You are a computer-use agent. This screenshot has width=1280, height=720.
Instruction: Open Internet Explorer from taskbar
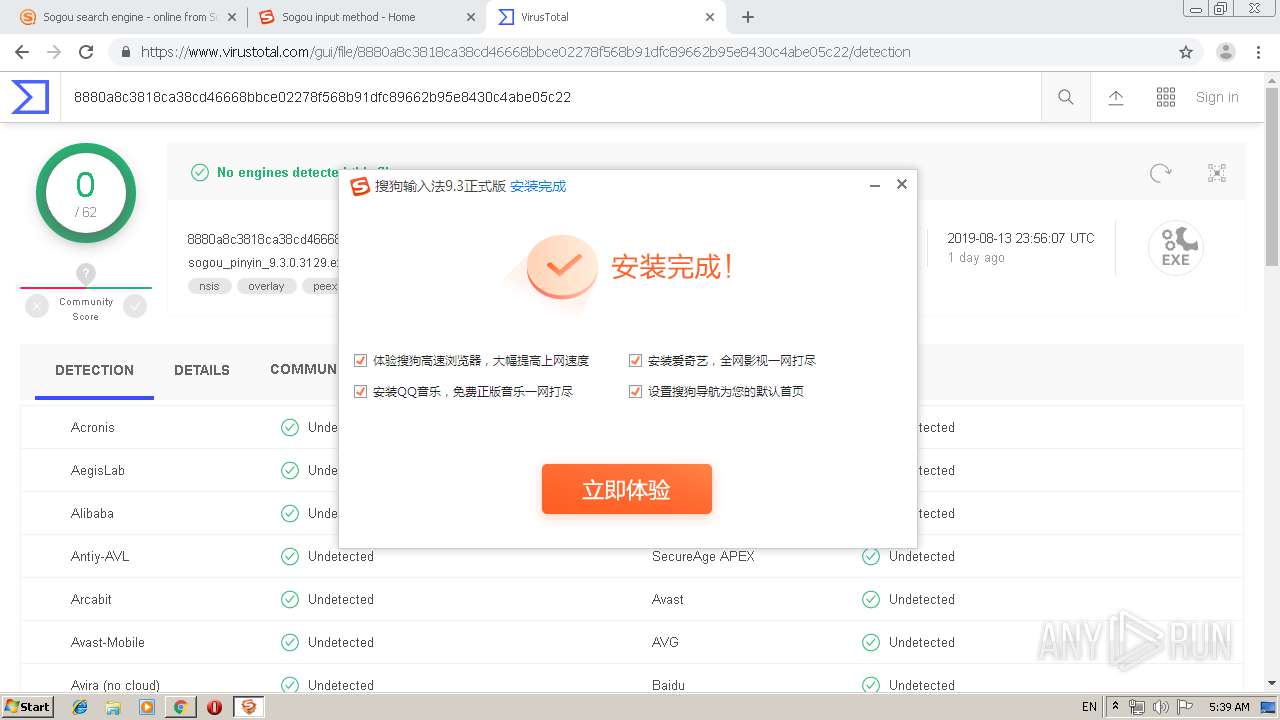[x=80, y=707]
